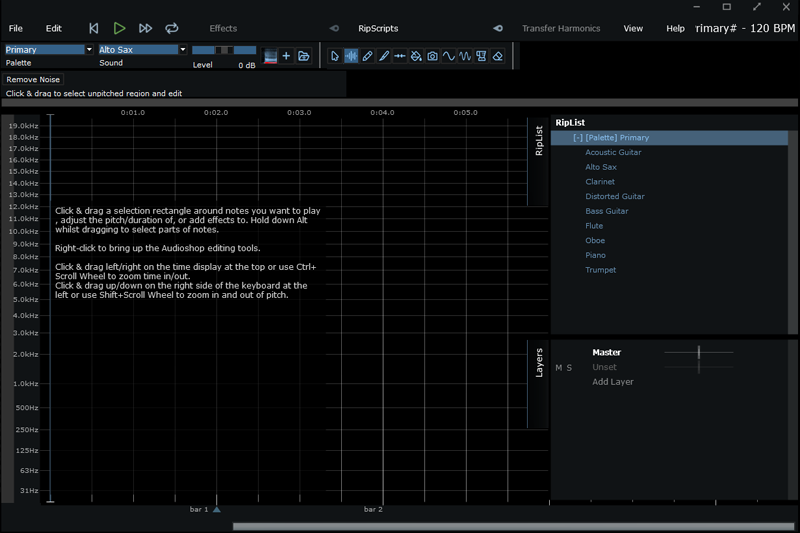
Task: Open the View menu
Action: pos(633,29)
